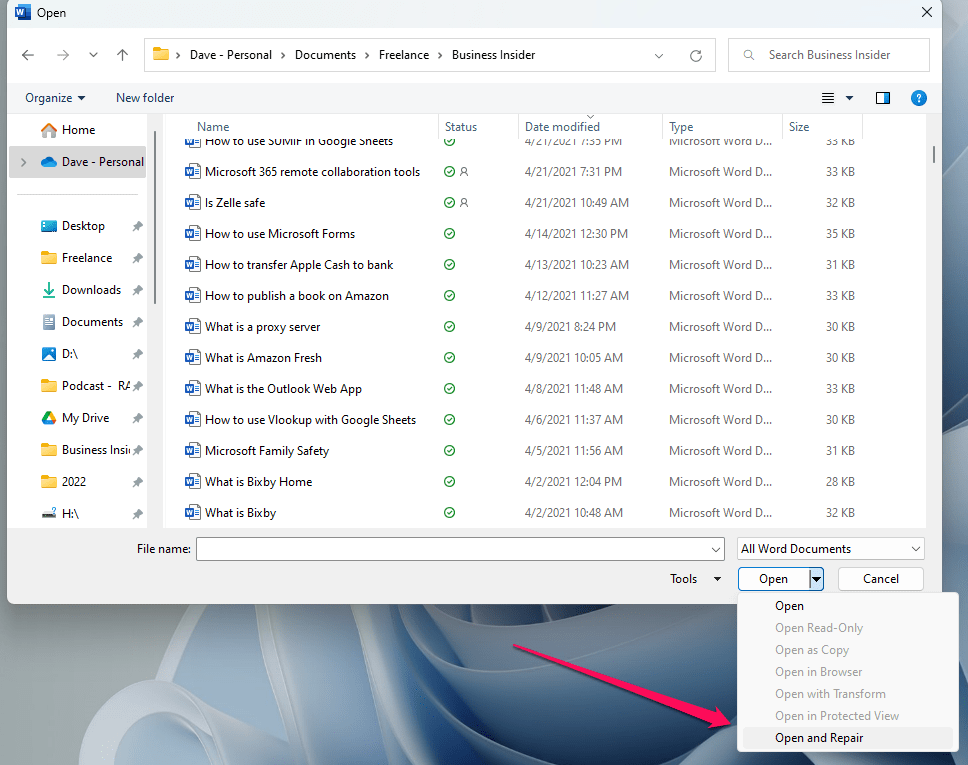968x765 pixels.
Task: Click in the File name field
Action: click(453, 549)
